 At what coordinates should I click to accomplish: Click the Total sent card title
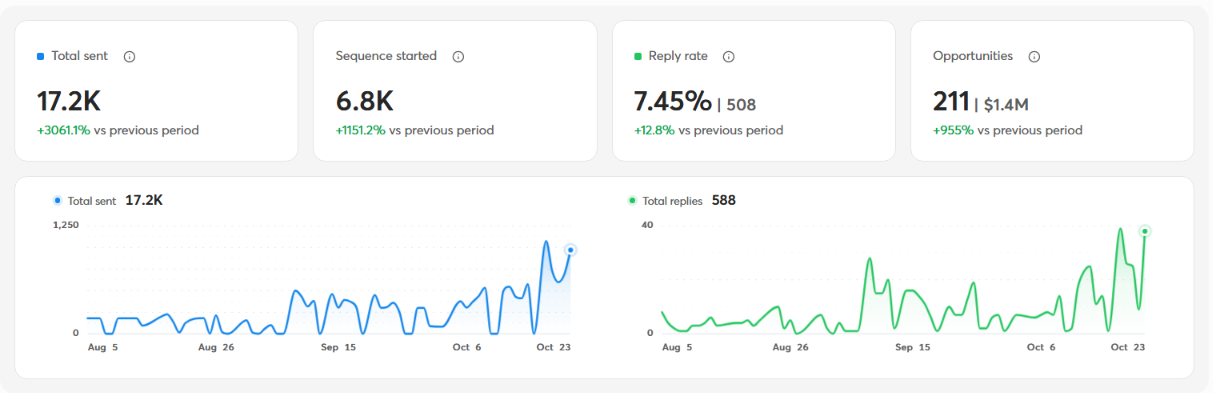click(79, 57)
